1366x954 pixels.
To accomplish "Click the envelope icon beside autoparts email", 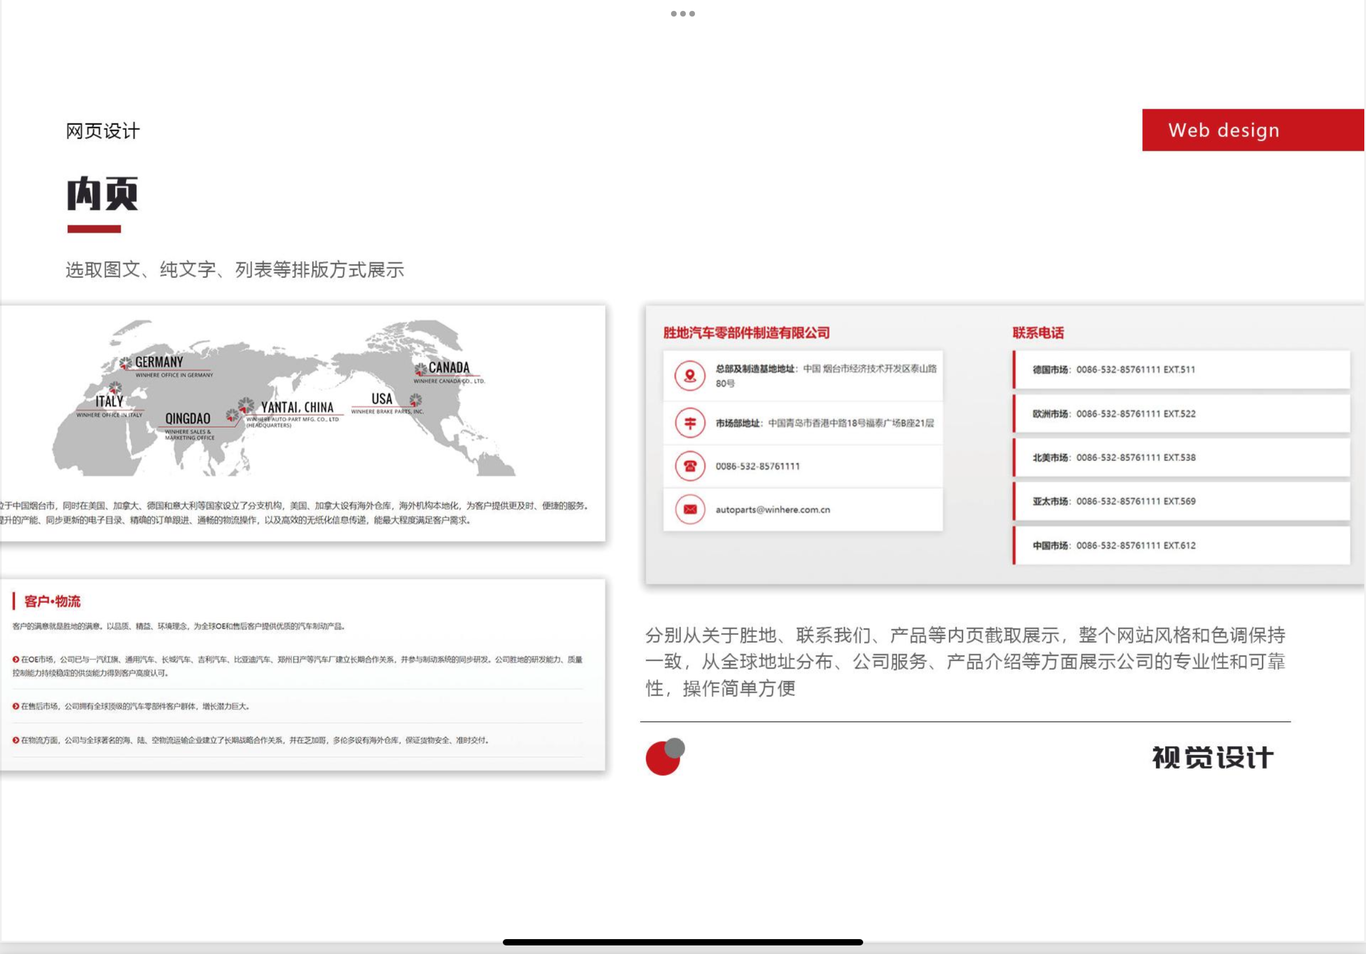I will (689, 509).
